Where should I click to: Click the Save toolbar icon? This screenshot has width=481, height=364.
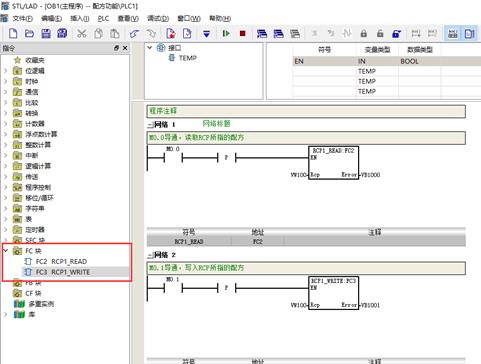pyautogui.click(x=46, y=33)
